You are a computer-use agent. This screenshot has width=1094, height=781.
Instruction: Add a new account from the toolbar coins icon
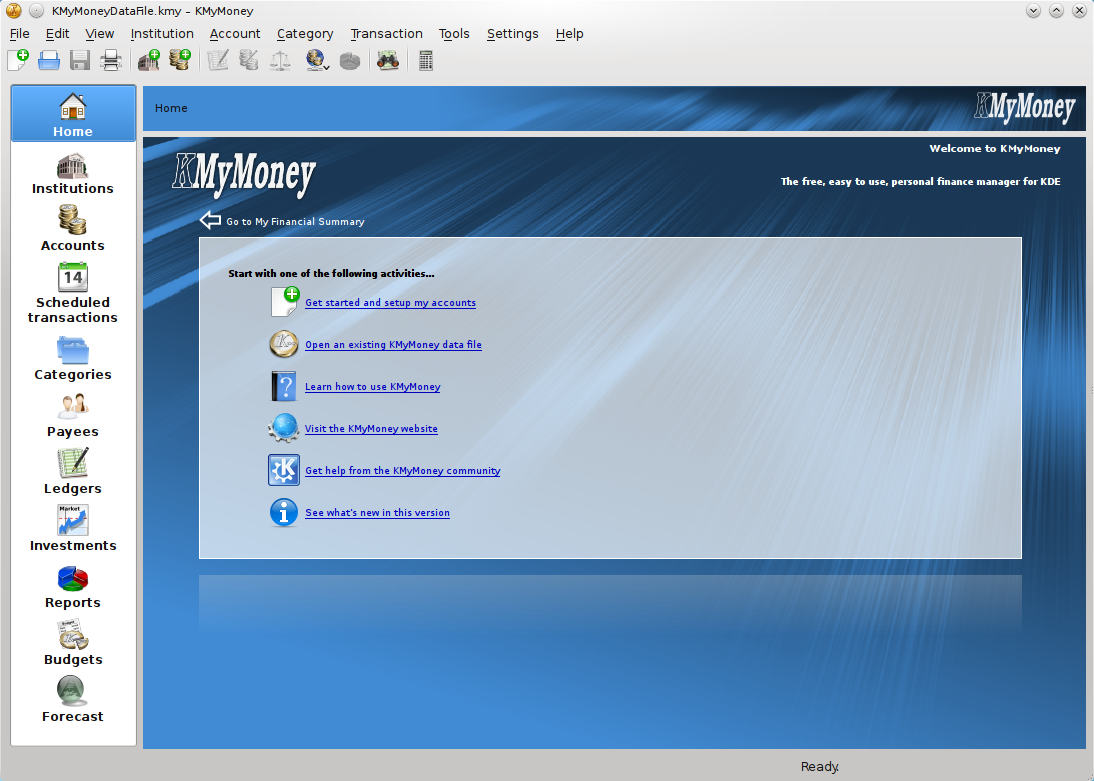179,61
